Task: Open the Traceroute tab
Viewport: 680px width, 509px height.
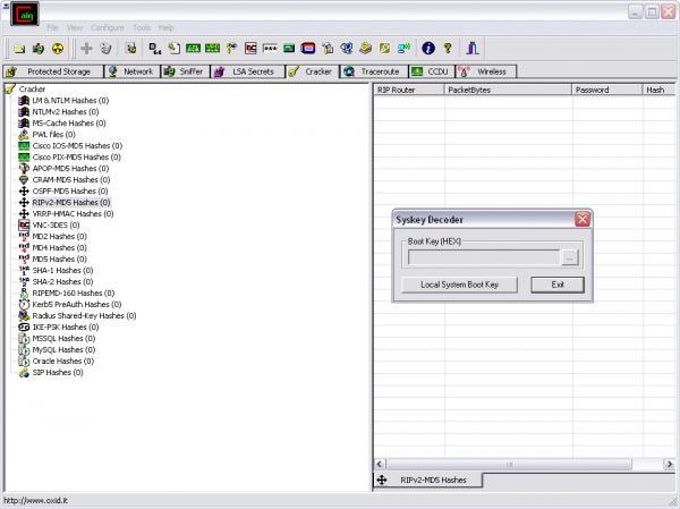Action: (x=374, y=72)
